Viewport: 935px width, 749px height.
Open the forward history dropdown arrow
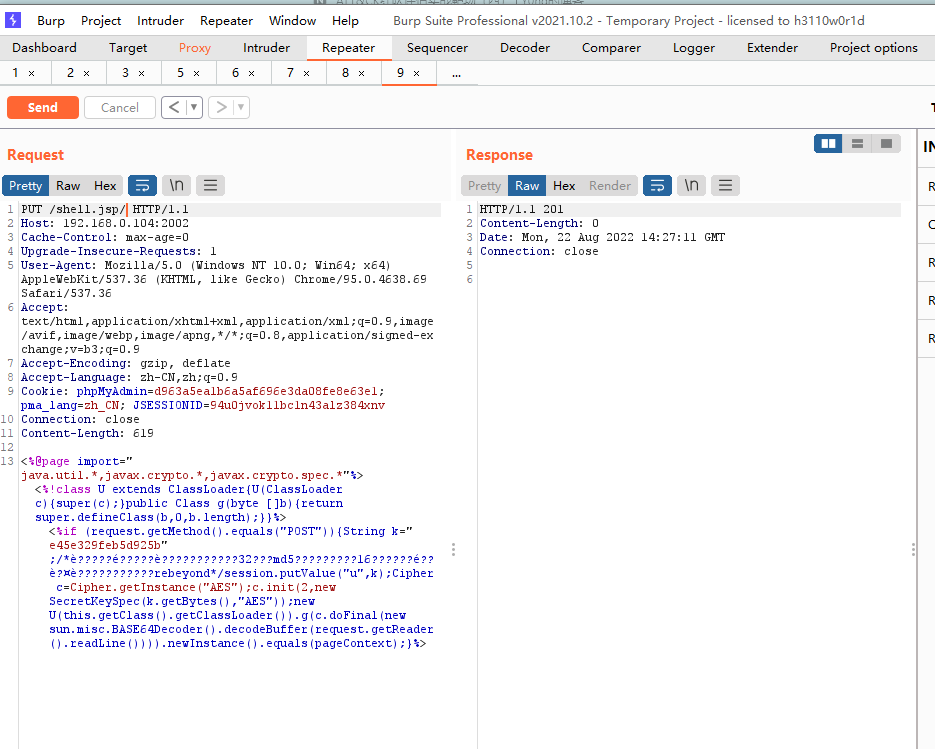pyautogui.click(x=241, y=107)
